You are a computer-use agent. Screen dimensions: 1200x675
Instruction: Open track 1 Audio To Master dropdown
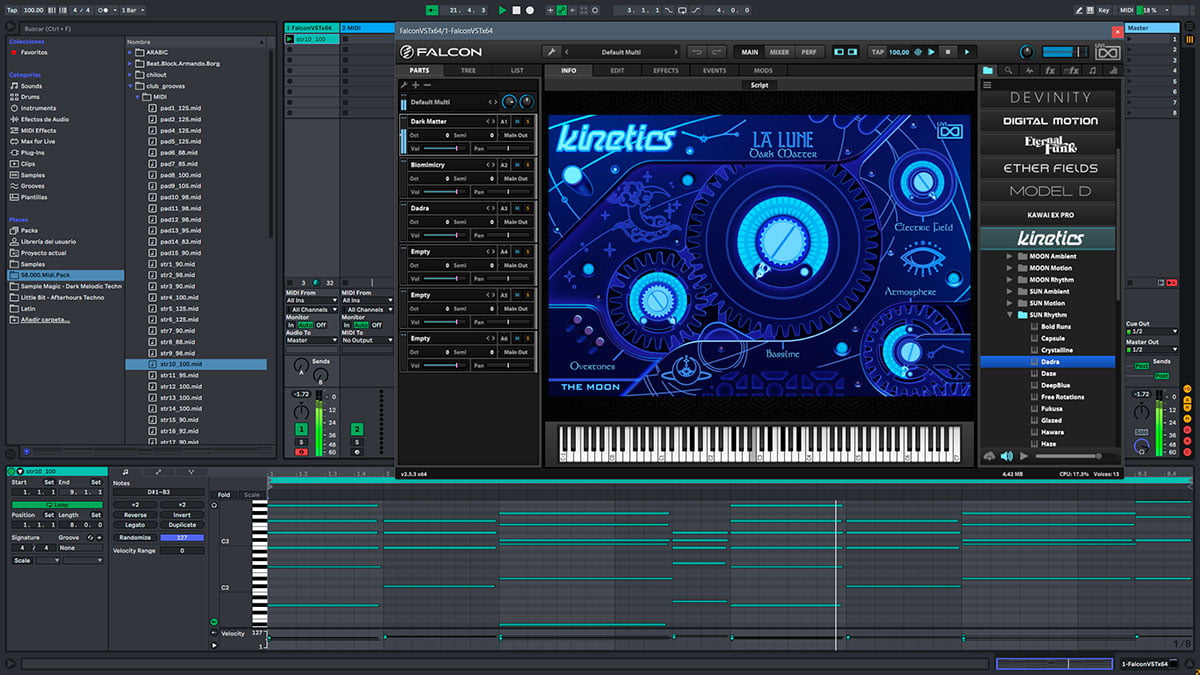[x=311, y=340]
